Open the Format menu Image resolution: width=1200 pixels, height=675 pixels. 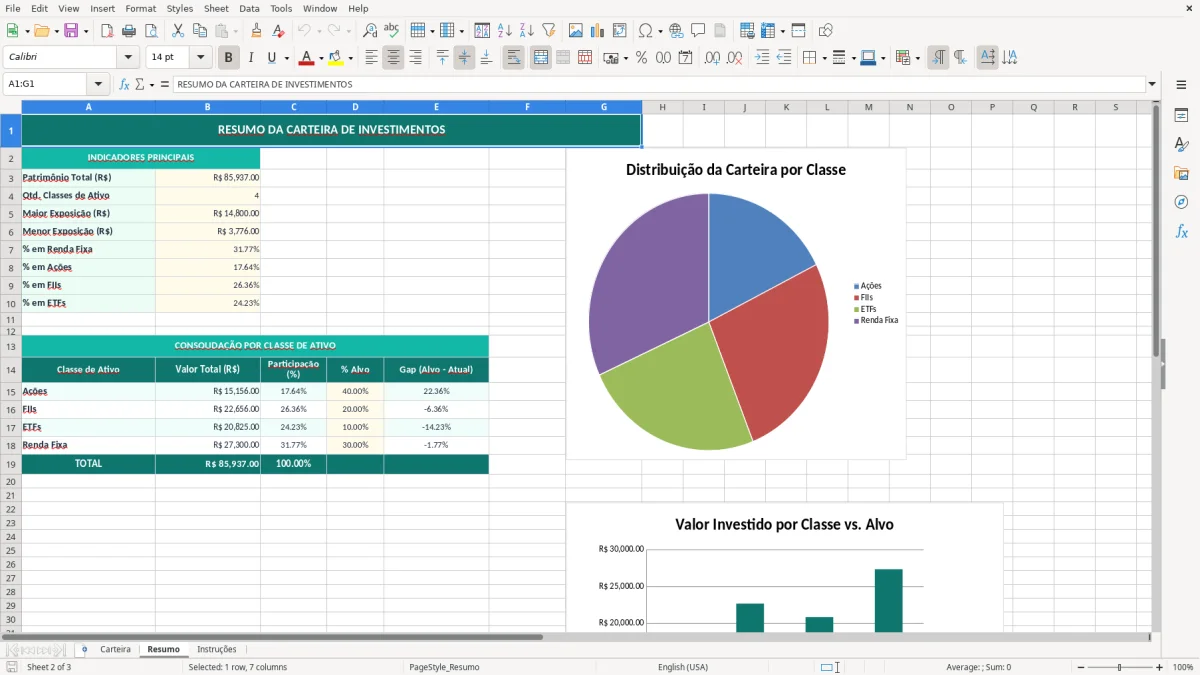[x=140, y=8]
